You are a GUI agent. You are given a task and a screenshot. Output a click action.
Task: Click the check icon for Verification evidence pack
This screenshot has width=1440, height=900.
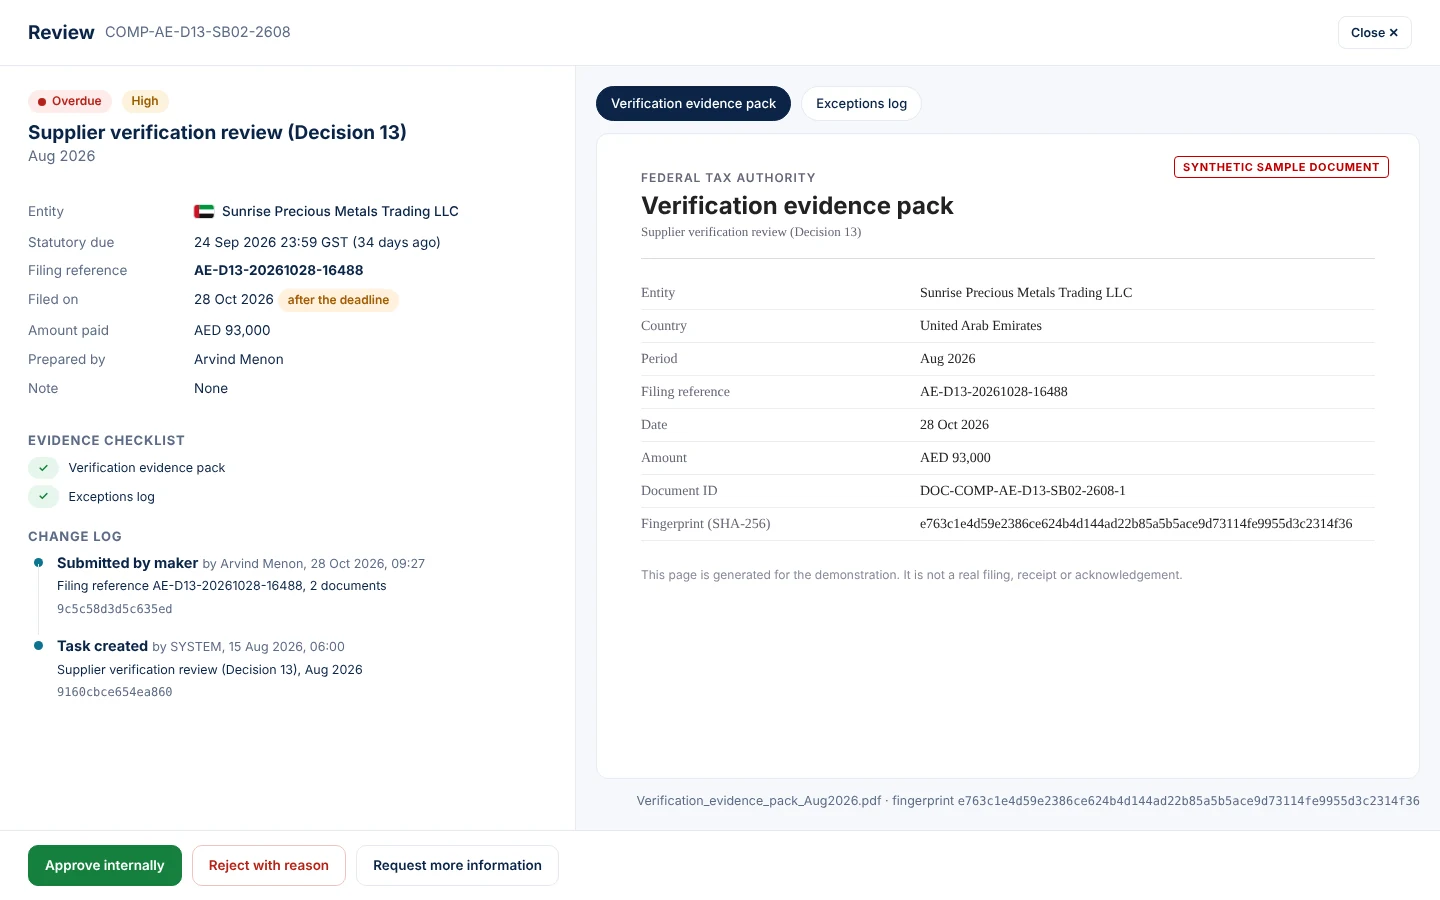coord(43,468)
